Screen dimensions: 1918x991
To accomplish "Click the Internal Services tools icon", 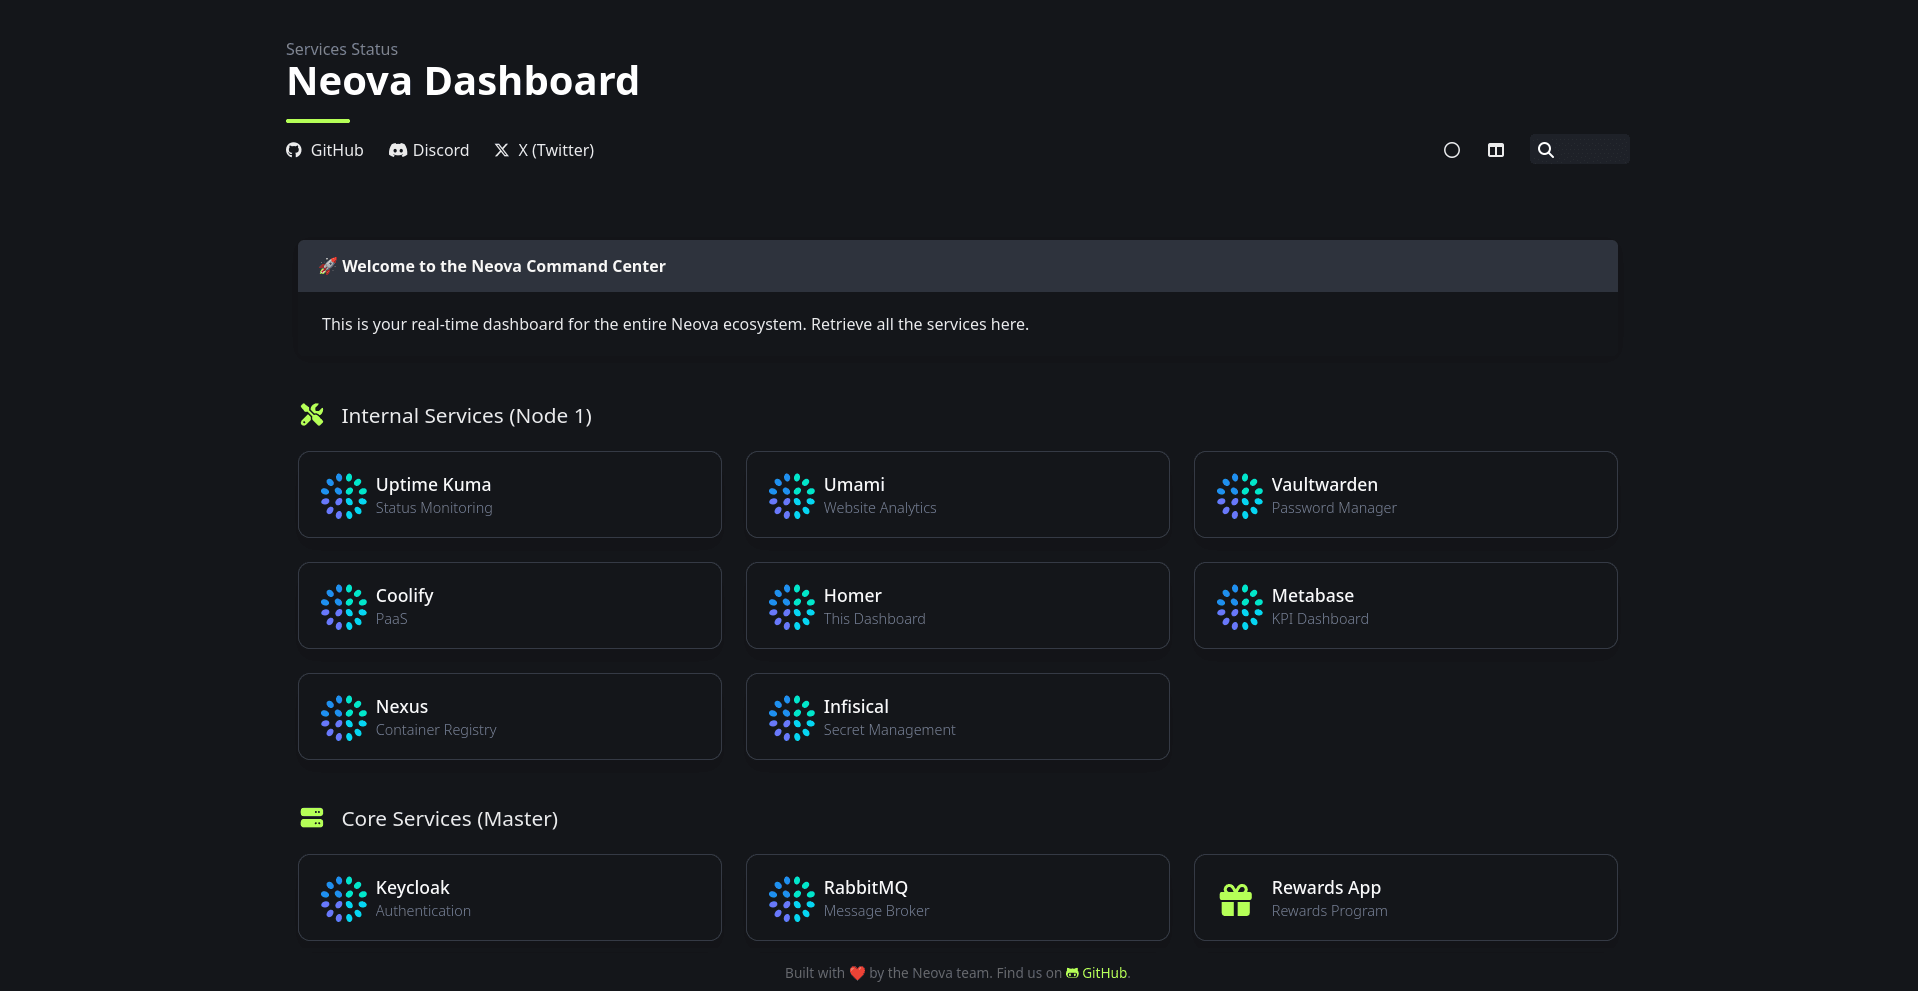I will coord(312,415).
